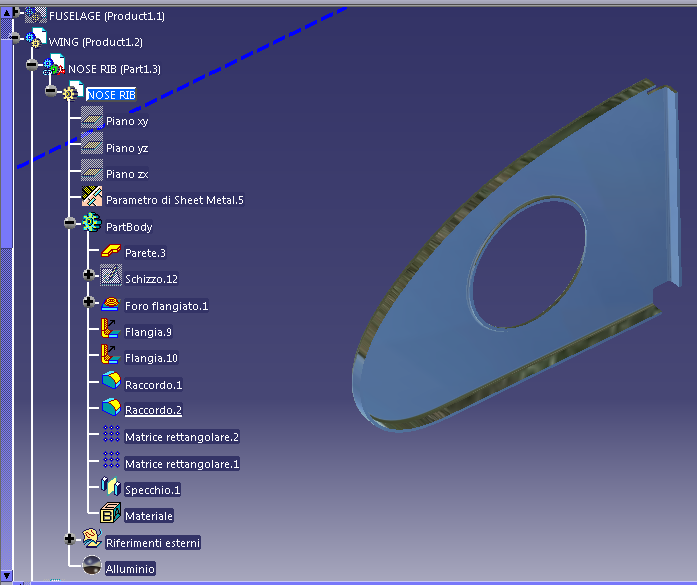Click the Matrice rettangolare.1 pattern icon

click(111, 460)
